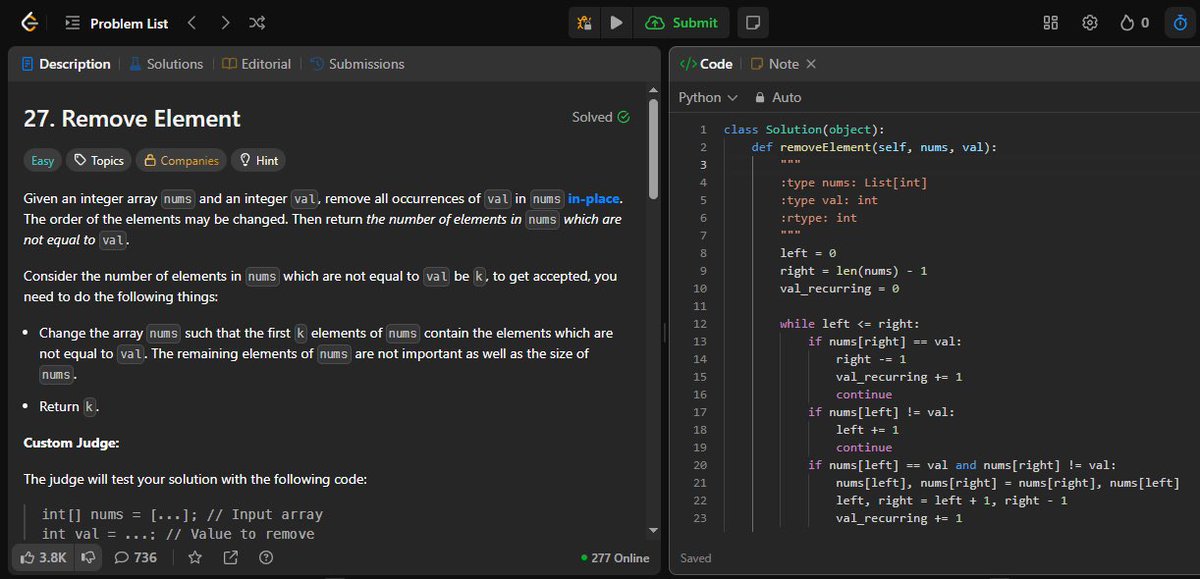1200x579 pixels.
Task: Place cursor on code line 1 class Solution
Action: (x=804, y=129)
